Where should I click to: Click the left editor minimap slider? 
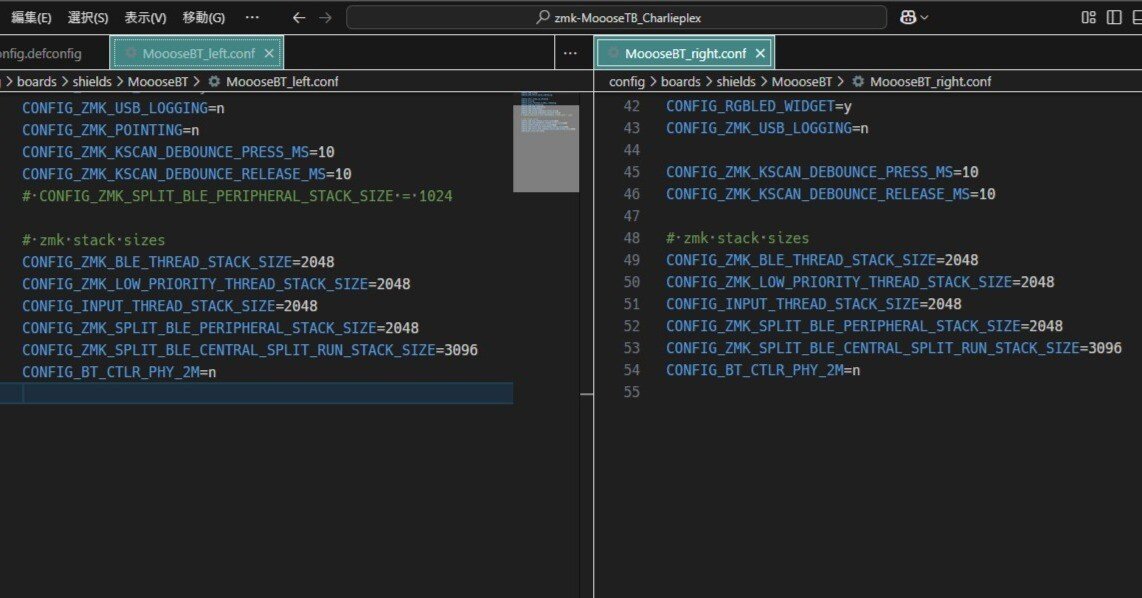coord(546,149)
